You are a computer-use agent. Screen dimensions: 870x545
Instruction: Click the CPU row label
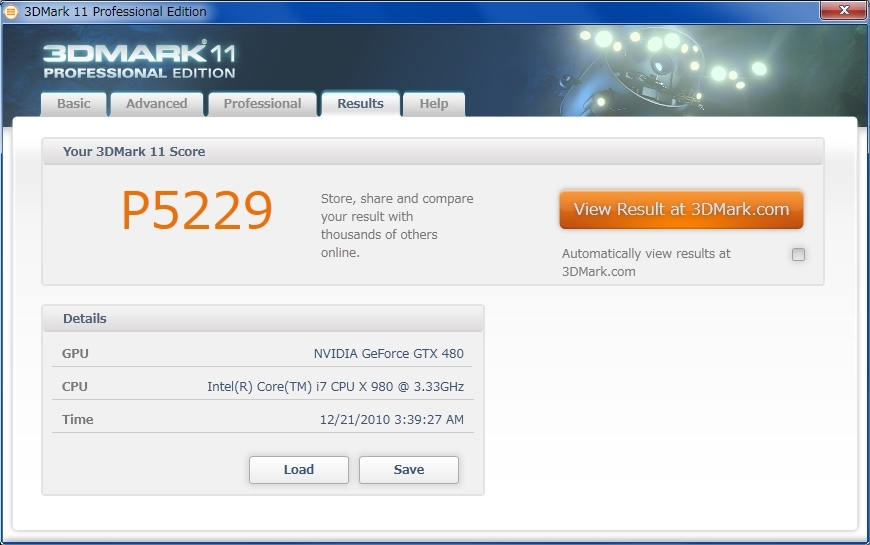click(x=75, y=386)
